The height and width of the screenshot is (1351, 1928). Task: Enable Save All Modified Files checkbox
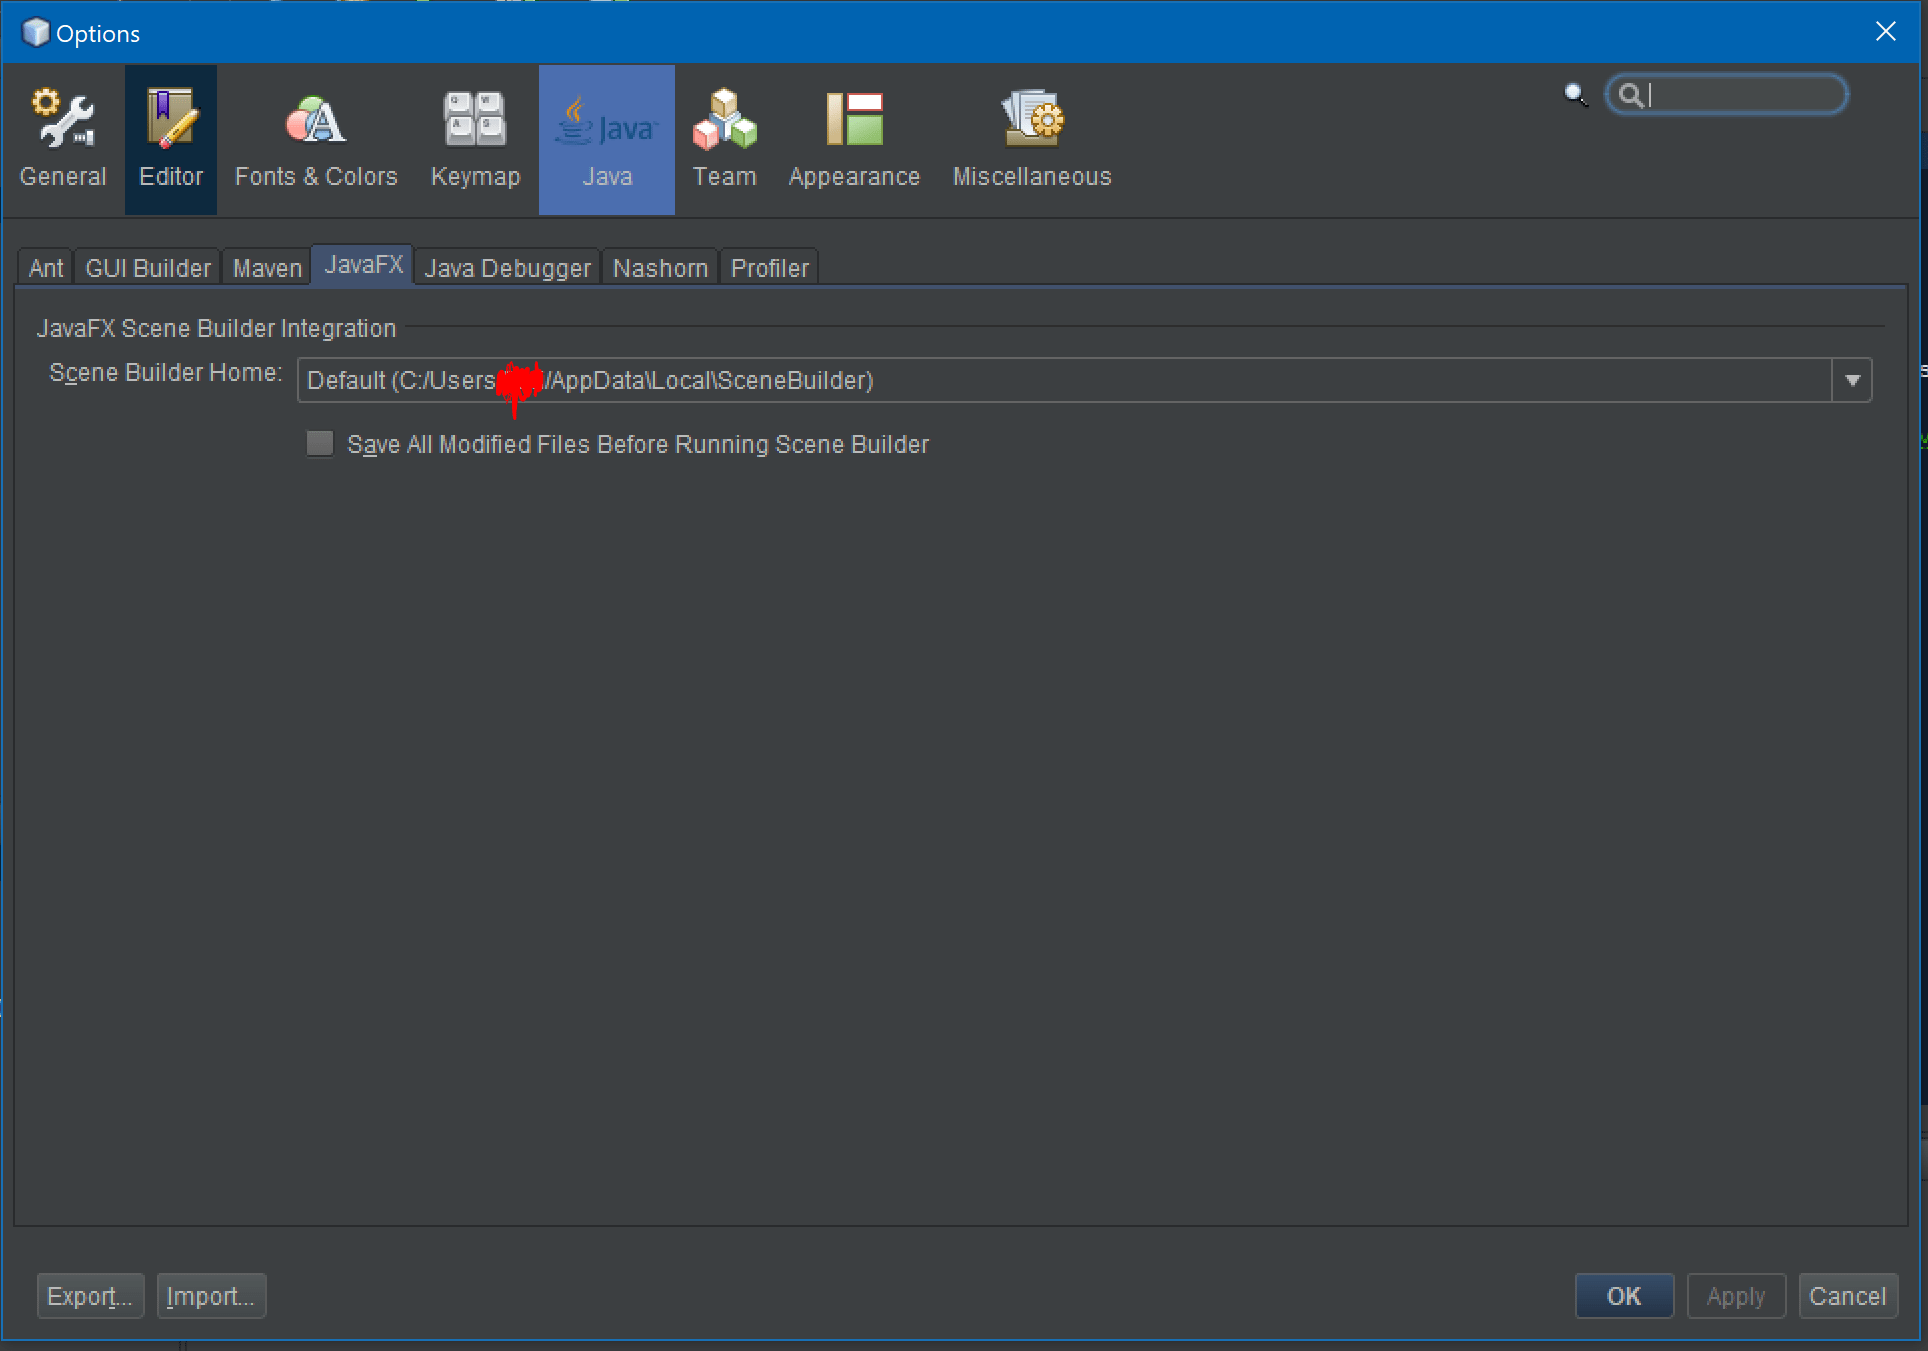click(x=320, y=444)
